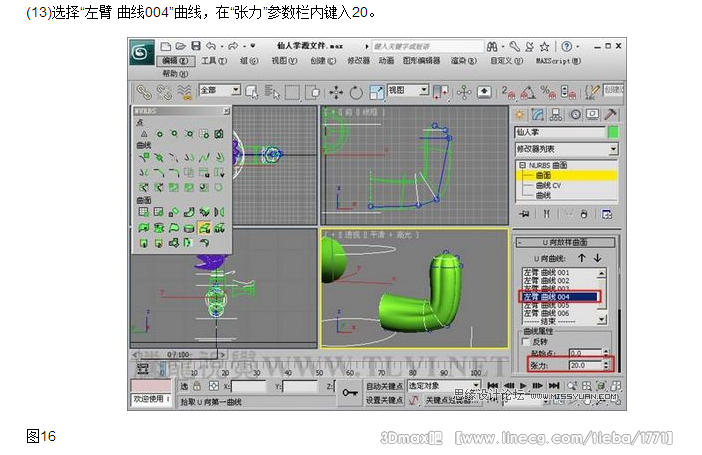Open the Display panel tab icon
Screen dimensions: 702x455
[592, 115]
